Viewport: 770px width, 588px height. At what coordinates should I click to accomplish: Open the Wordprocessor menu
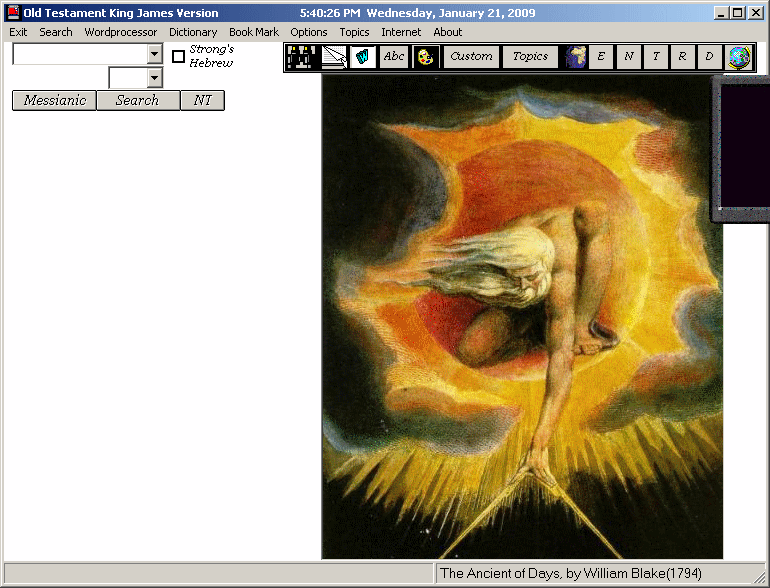(x=121, y=32)
